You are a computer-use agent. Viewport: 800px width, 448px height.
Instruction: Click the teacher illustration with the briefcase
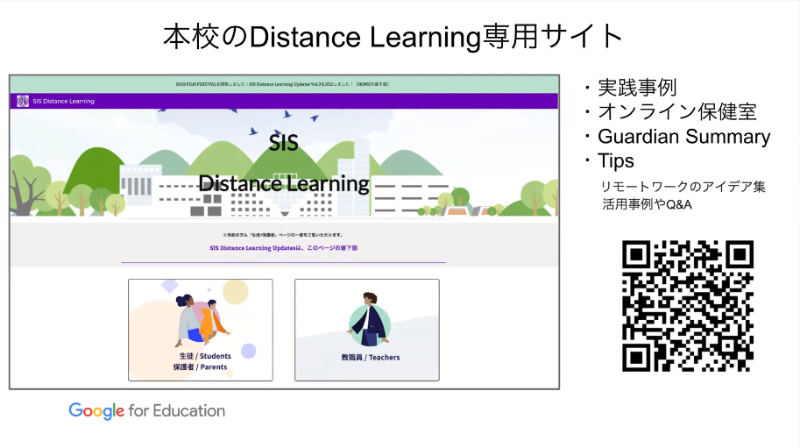(370, 320)
